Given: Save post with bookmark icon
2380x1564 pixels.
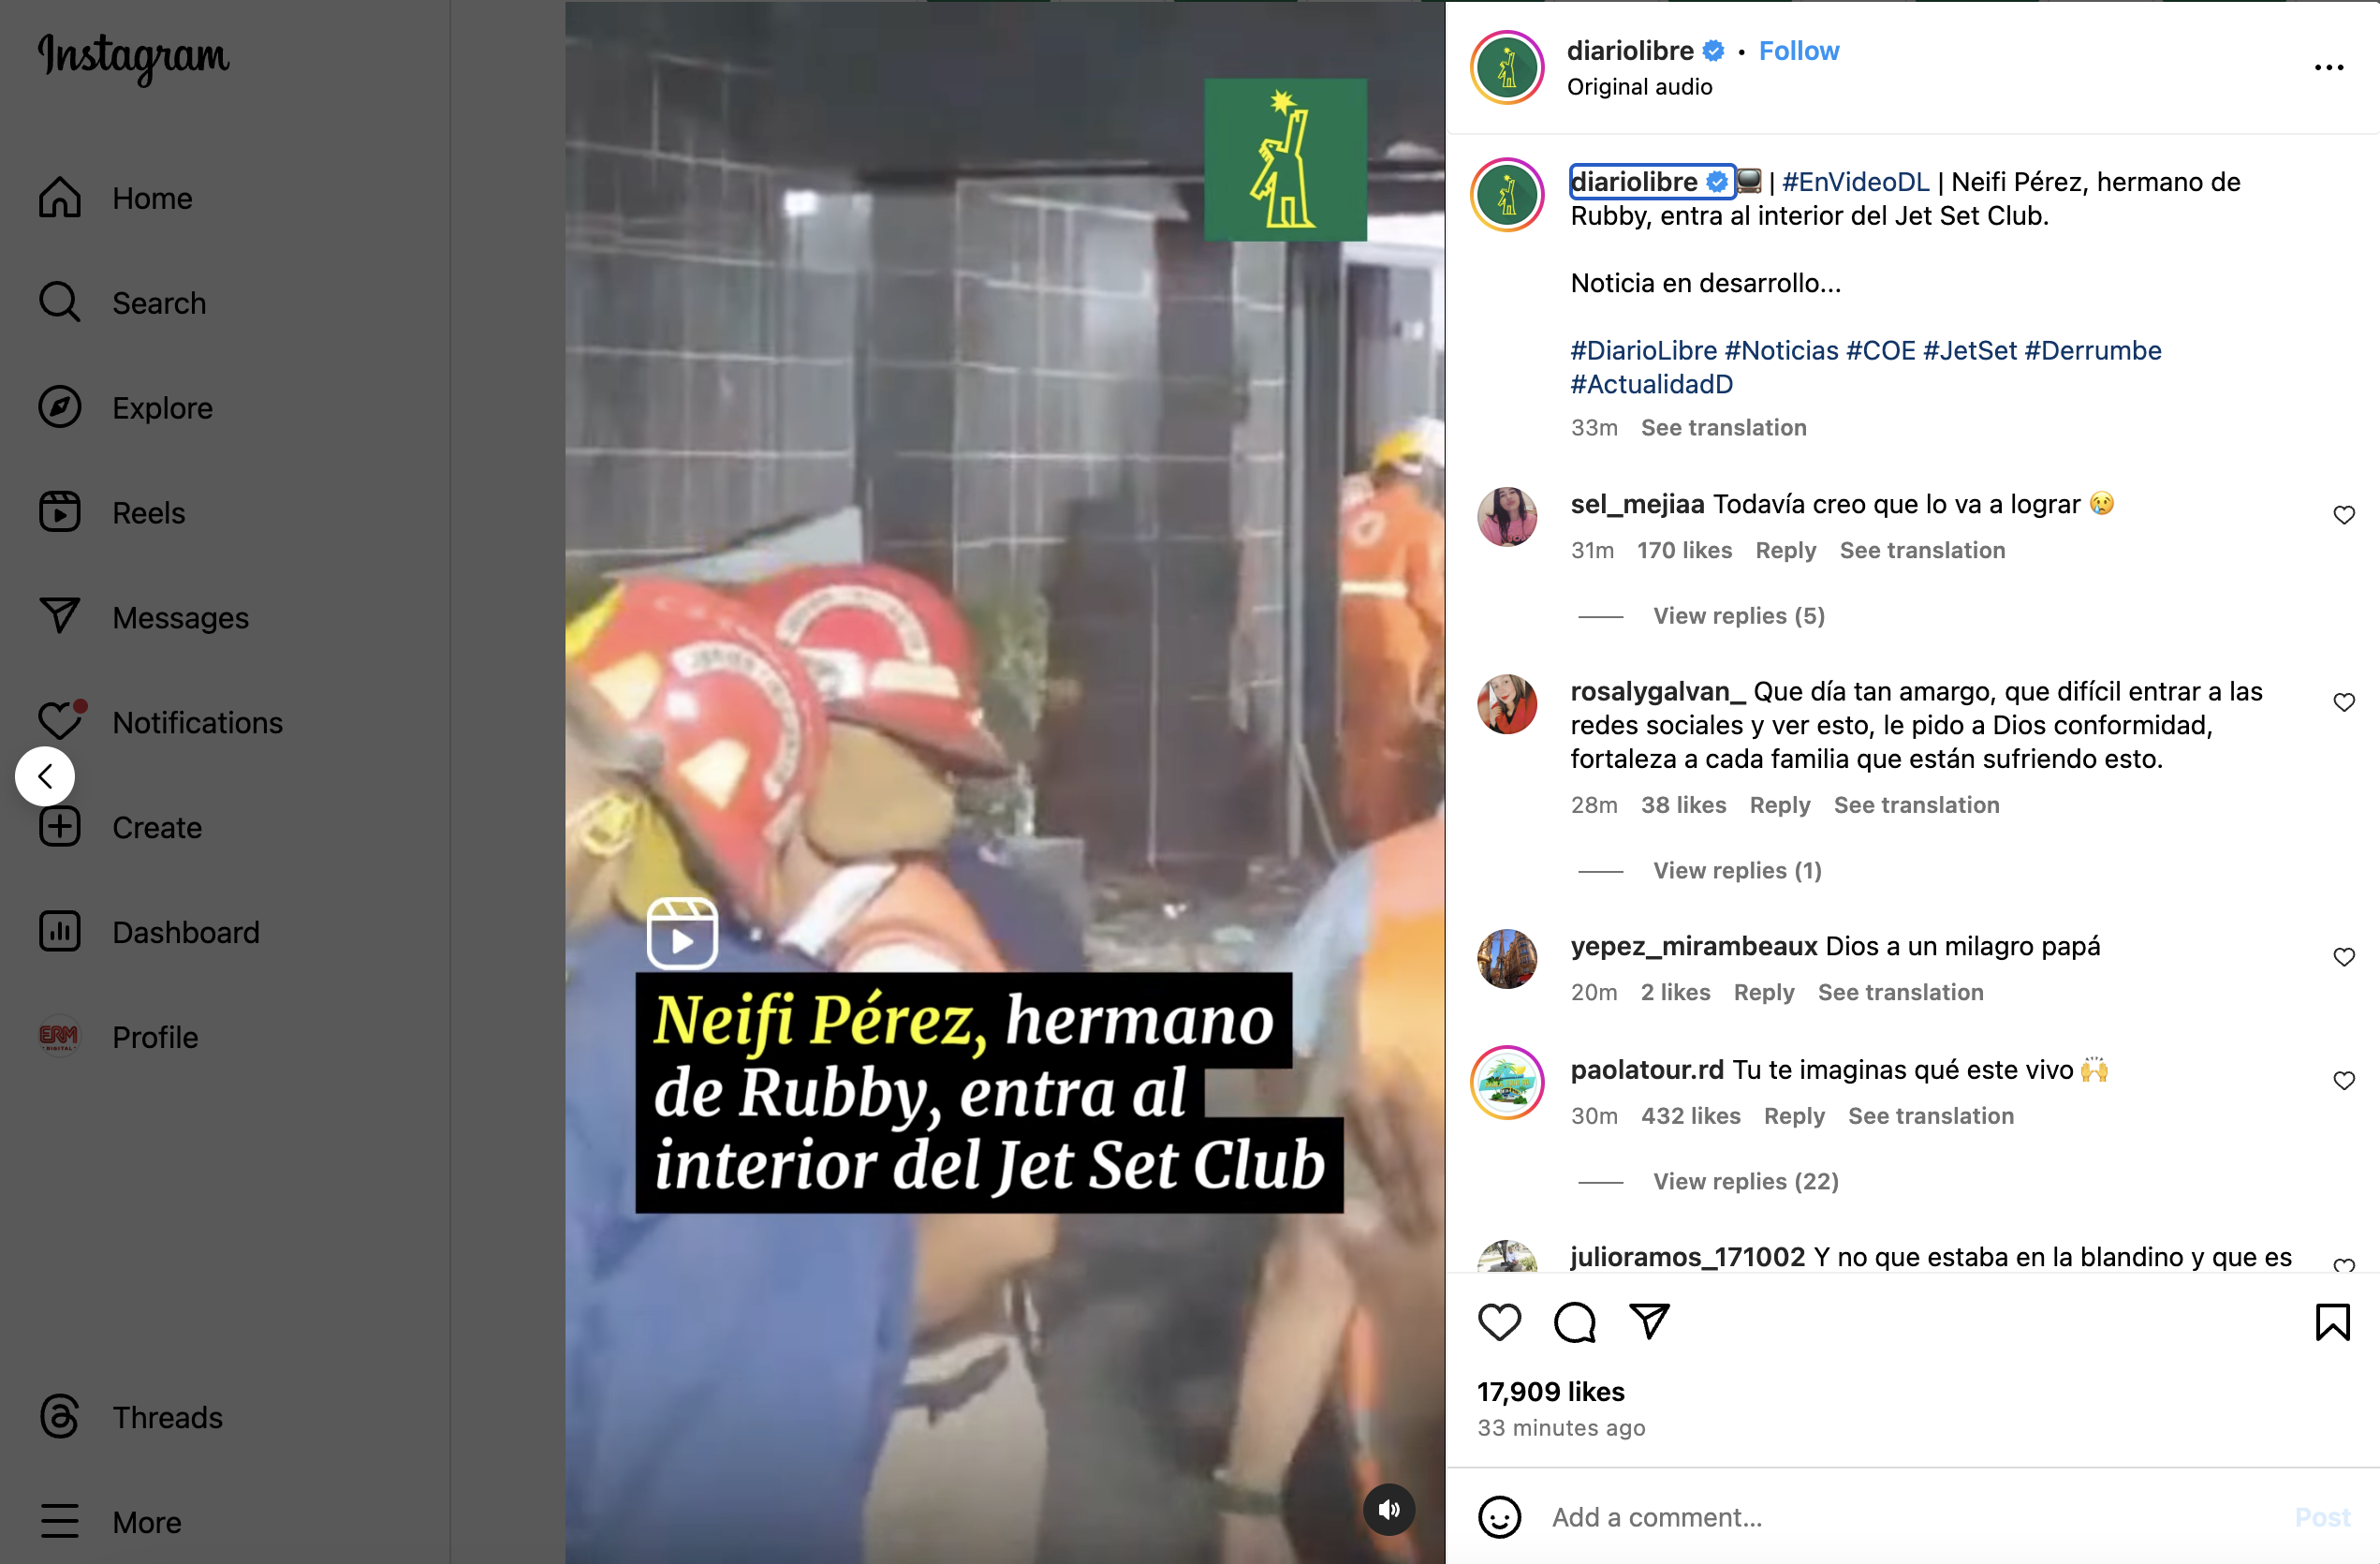Looking at the screenshot, I should point(2332,1322).
